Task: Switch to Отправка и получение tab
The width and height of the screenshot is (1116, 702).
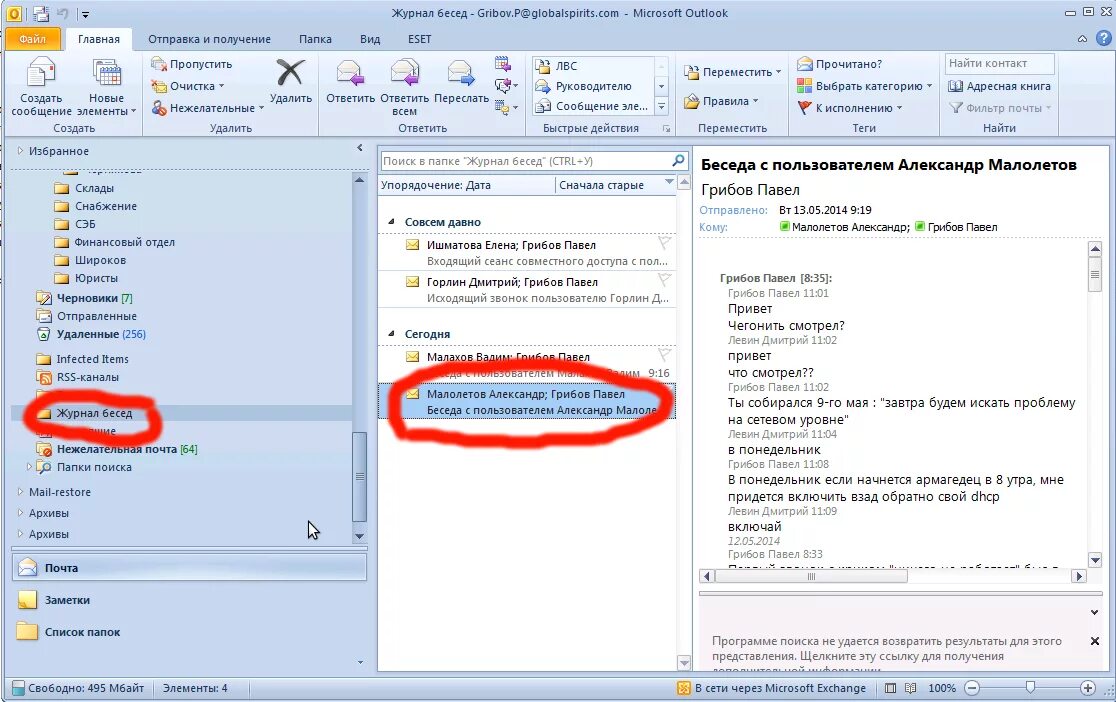Action: pyautogui.click(x=209, y=39)
